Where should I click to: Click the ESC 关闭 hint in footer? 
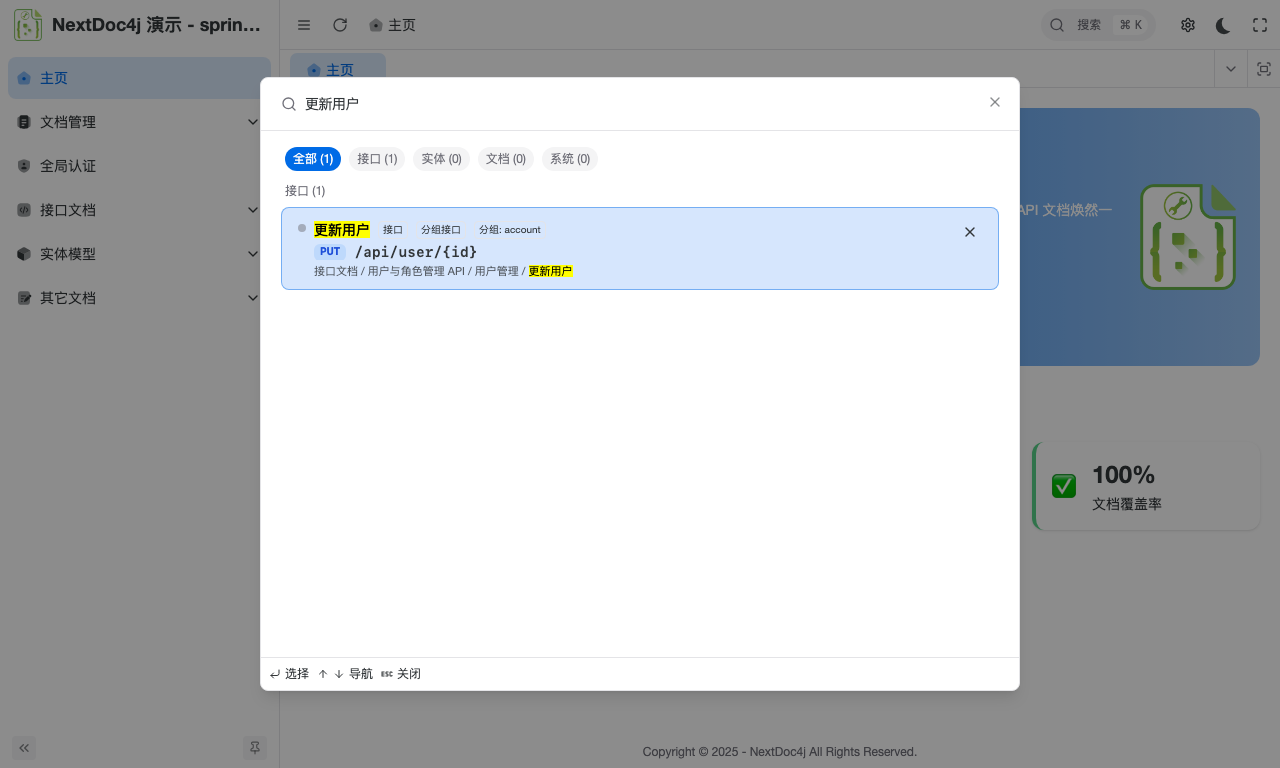click(x=401, y=674)
